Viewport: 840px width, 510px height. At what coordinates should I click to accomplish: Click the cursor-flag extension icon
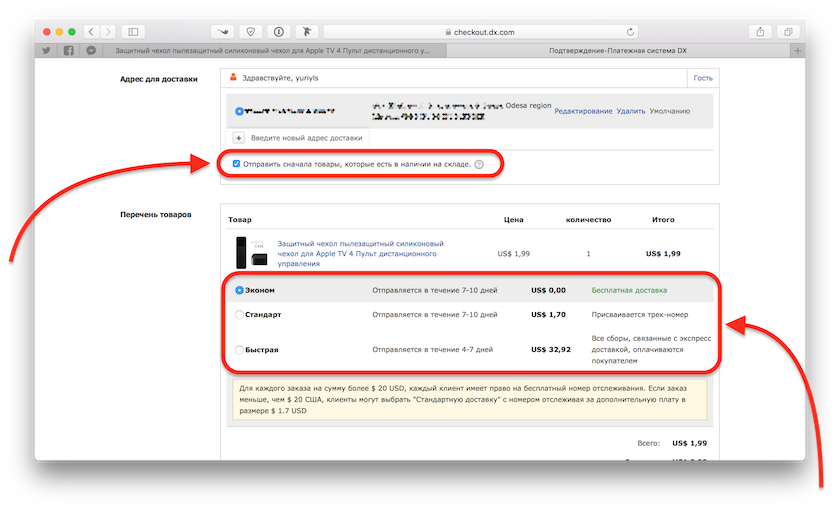[x=307, y=32]
